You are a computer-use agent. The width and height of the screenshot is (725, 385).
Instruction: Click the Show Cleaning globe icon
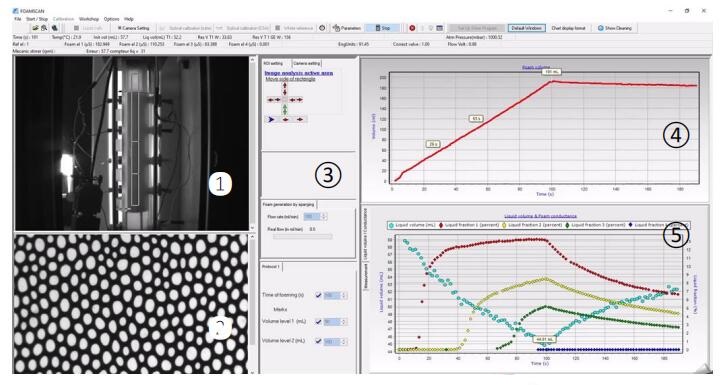[x=601, y=28]
